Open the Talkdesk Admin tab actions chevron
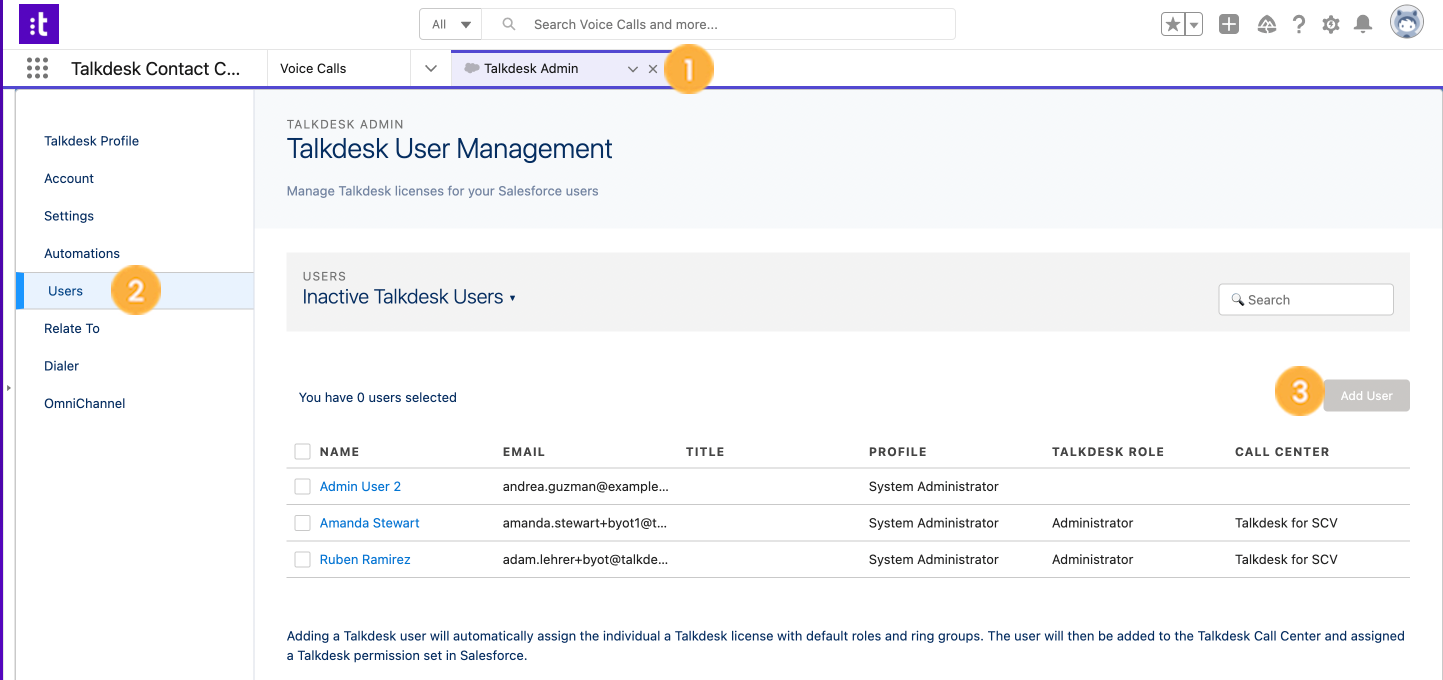Viewport: 1443px width, 680px height. tap(632, 69)
